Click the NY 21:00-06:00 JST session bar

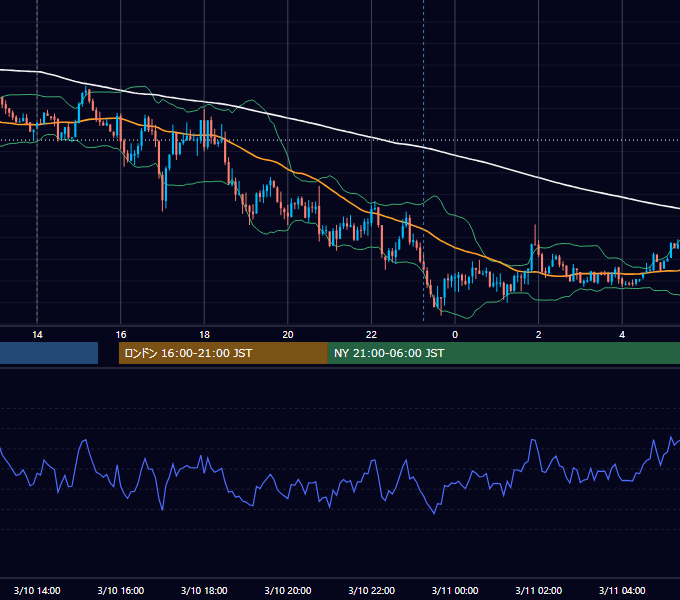(503, 353)
